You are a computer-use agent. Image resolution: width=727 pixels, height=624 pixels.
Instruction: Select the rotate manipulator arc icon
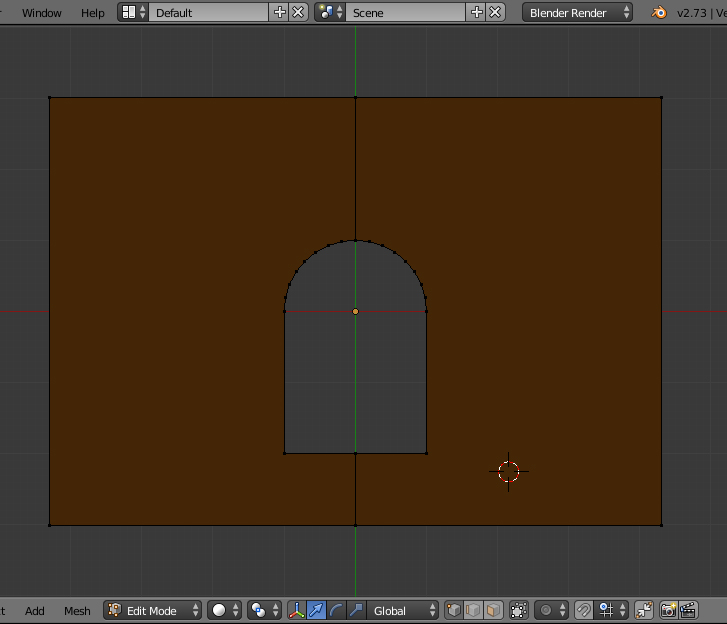coord(336,610)
